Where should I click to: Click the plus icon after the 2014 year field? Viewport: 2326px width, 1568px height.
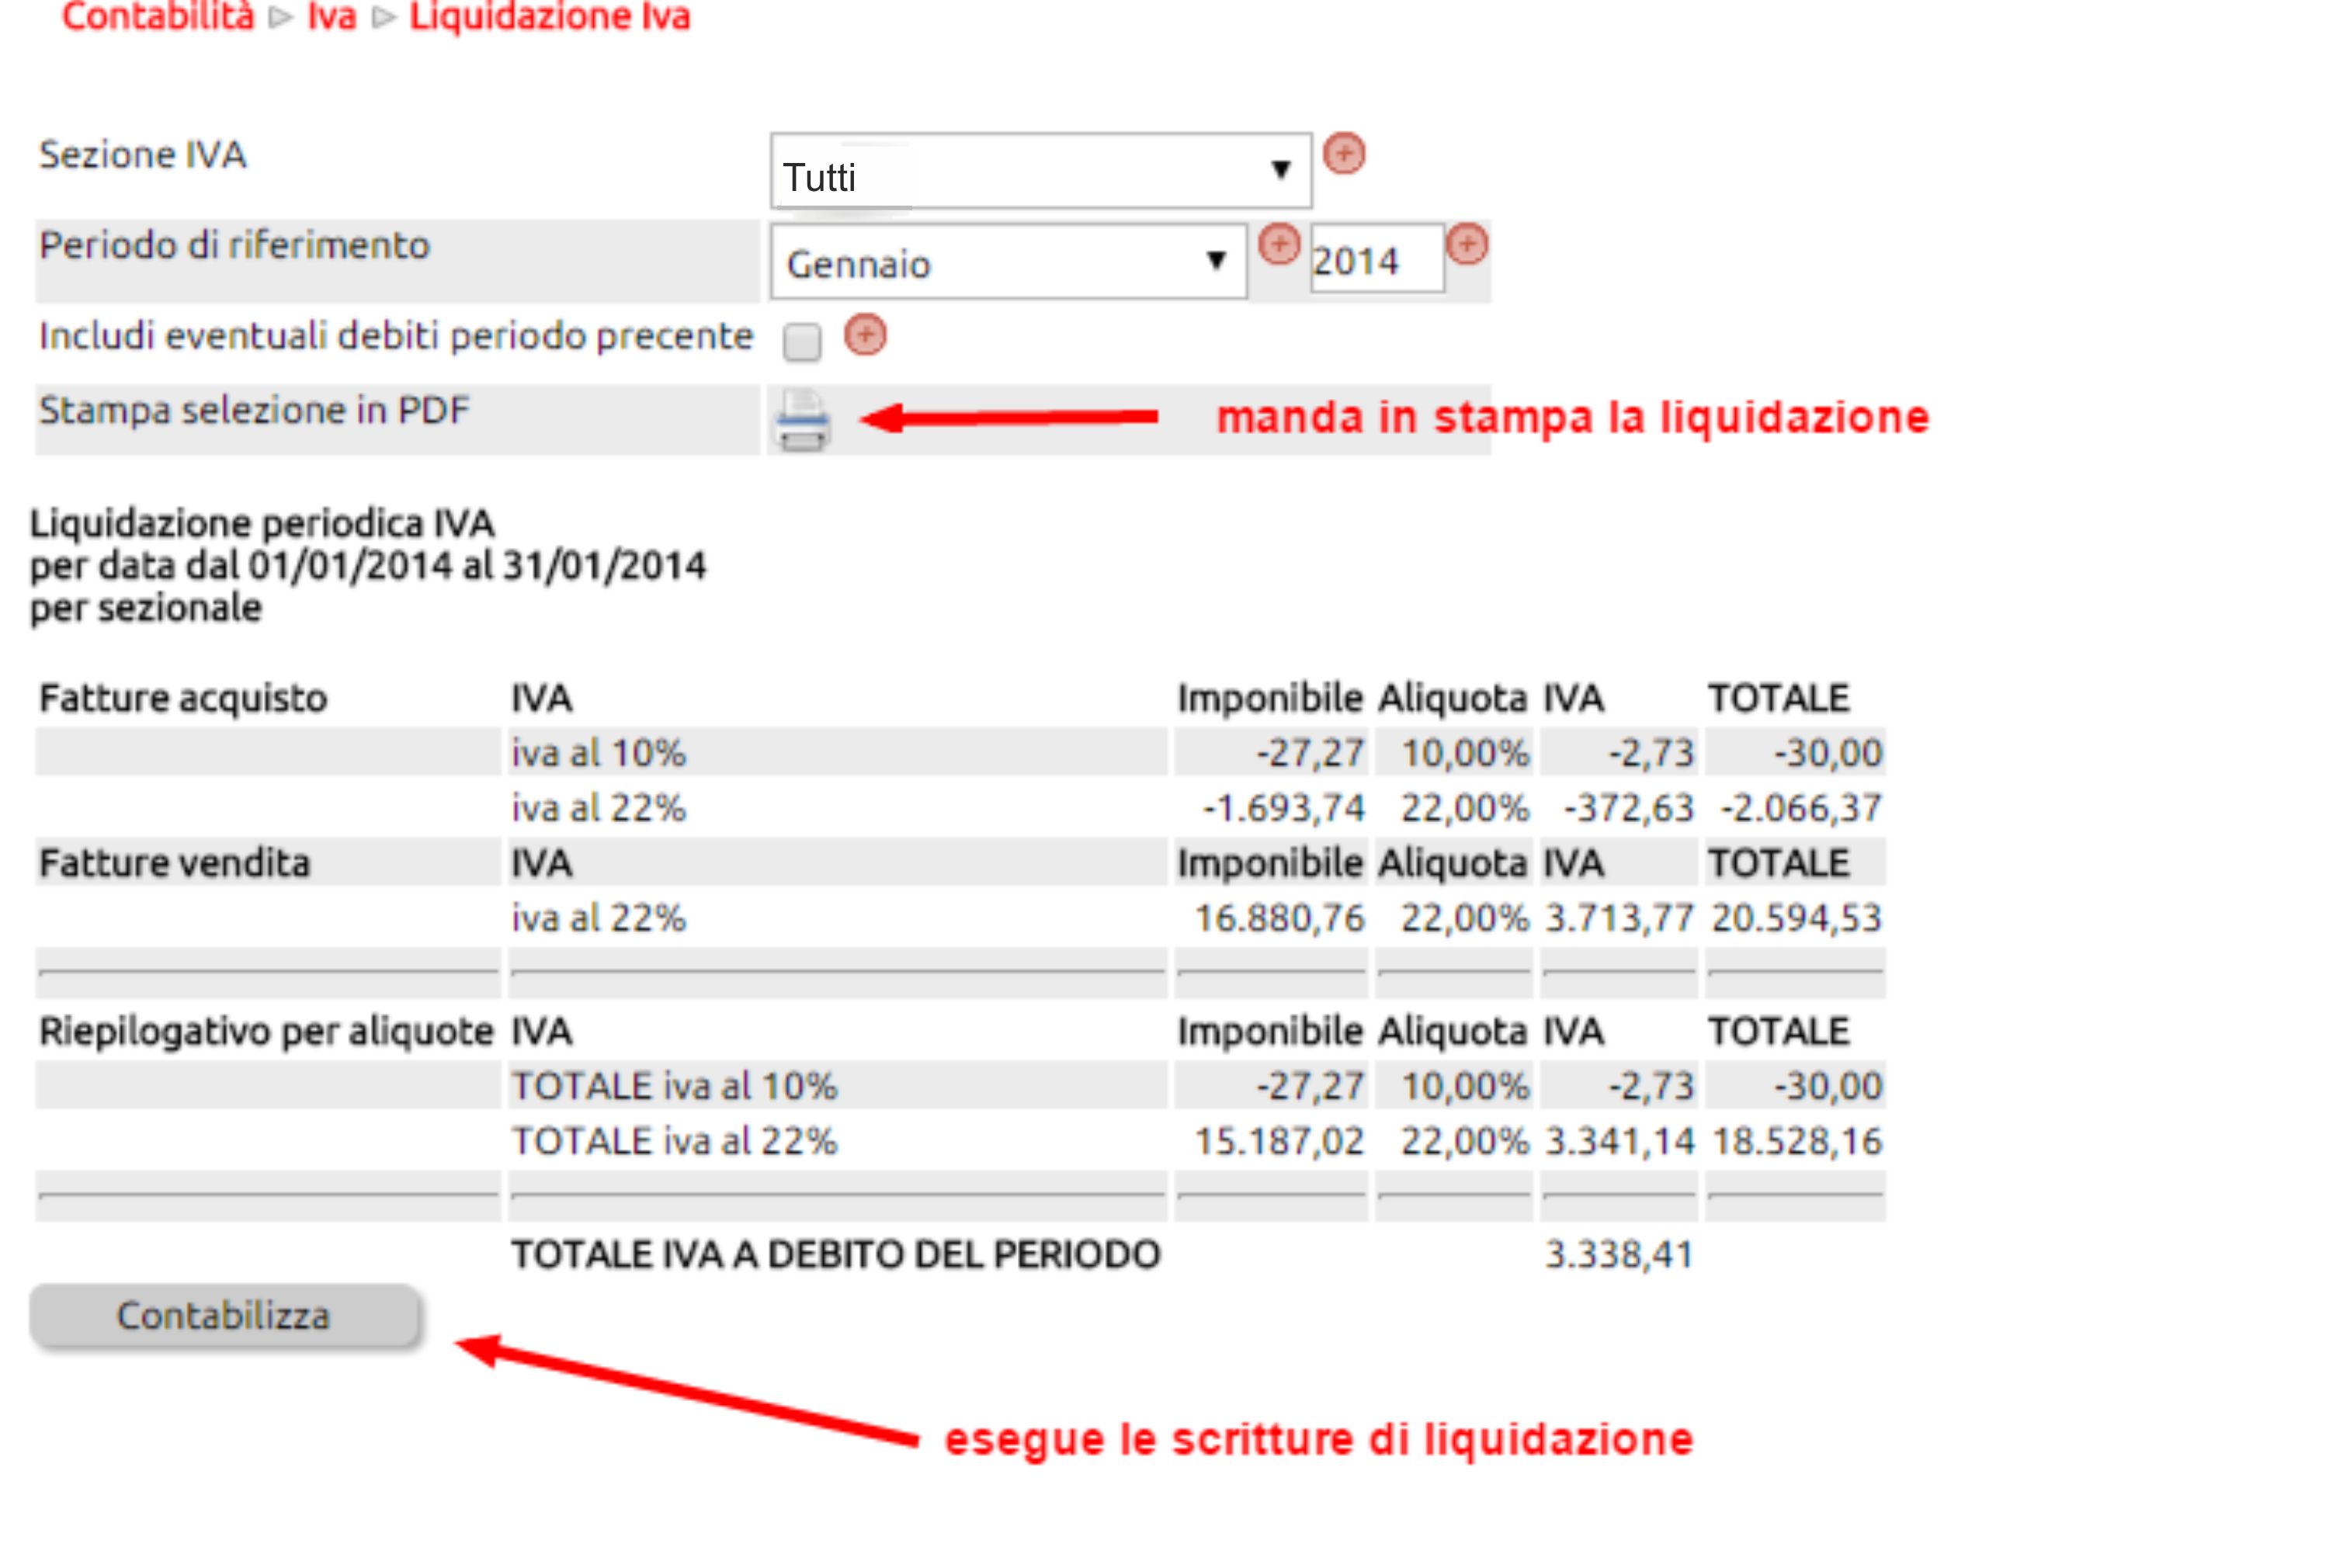click(1466, 245)
